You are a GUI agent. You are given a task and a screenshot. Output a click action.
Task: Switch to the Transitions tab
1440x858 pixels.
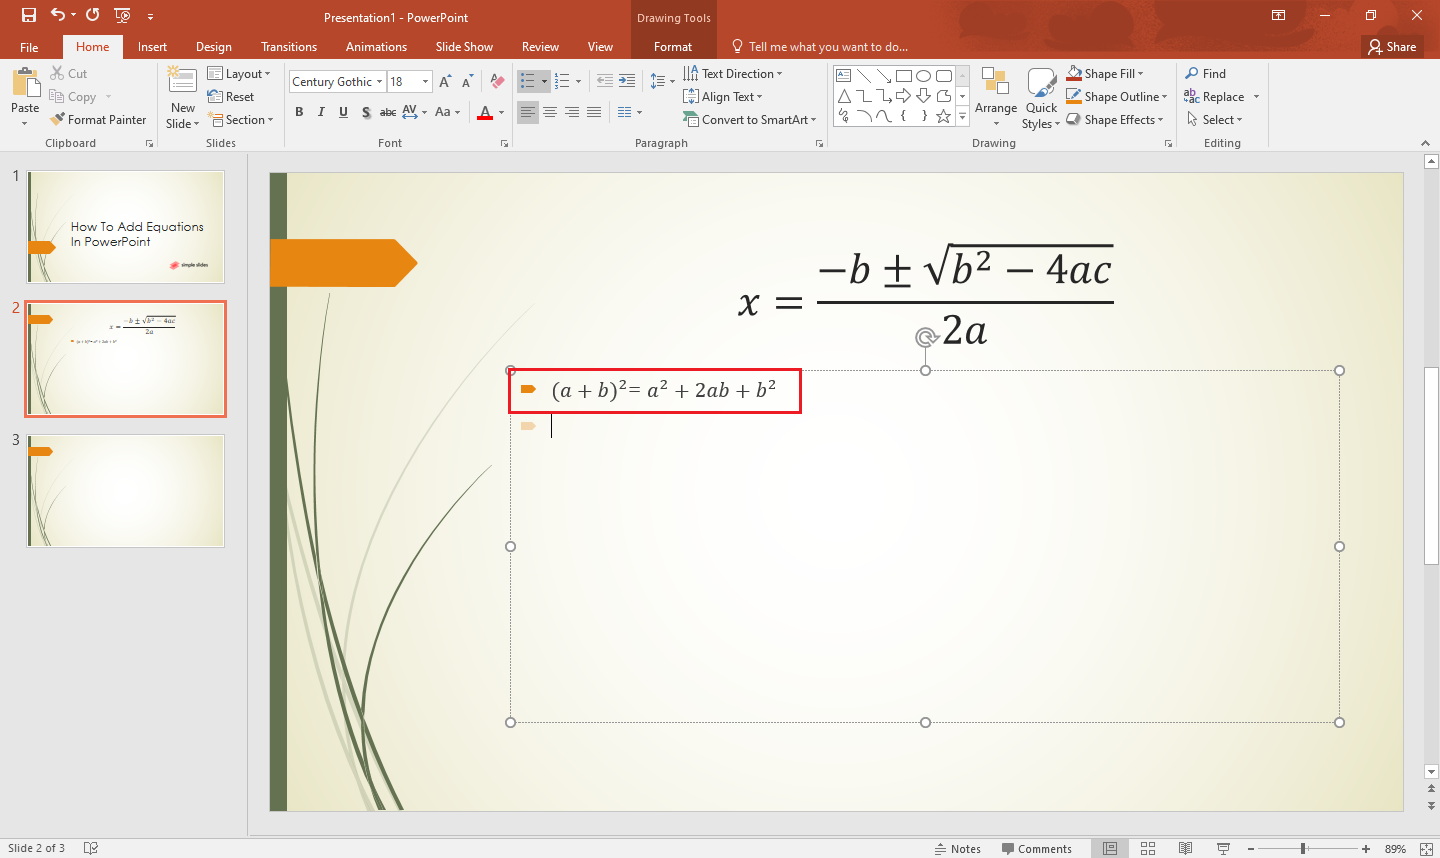289,47
